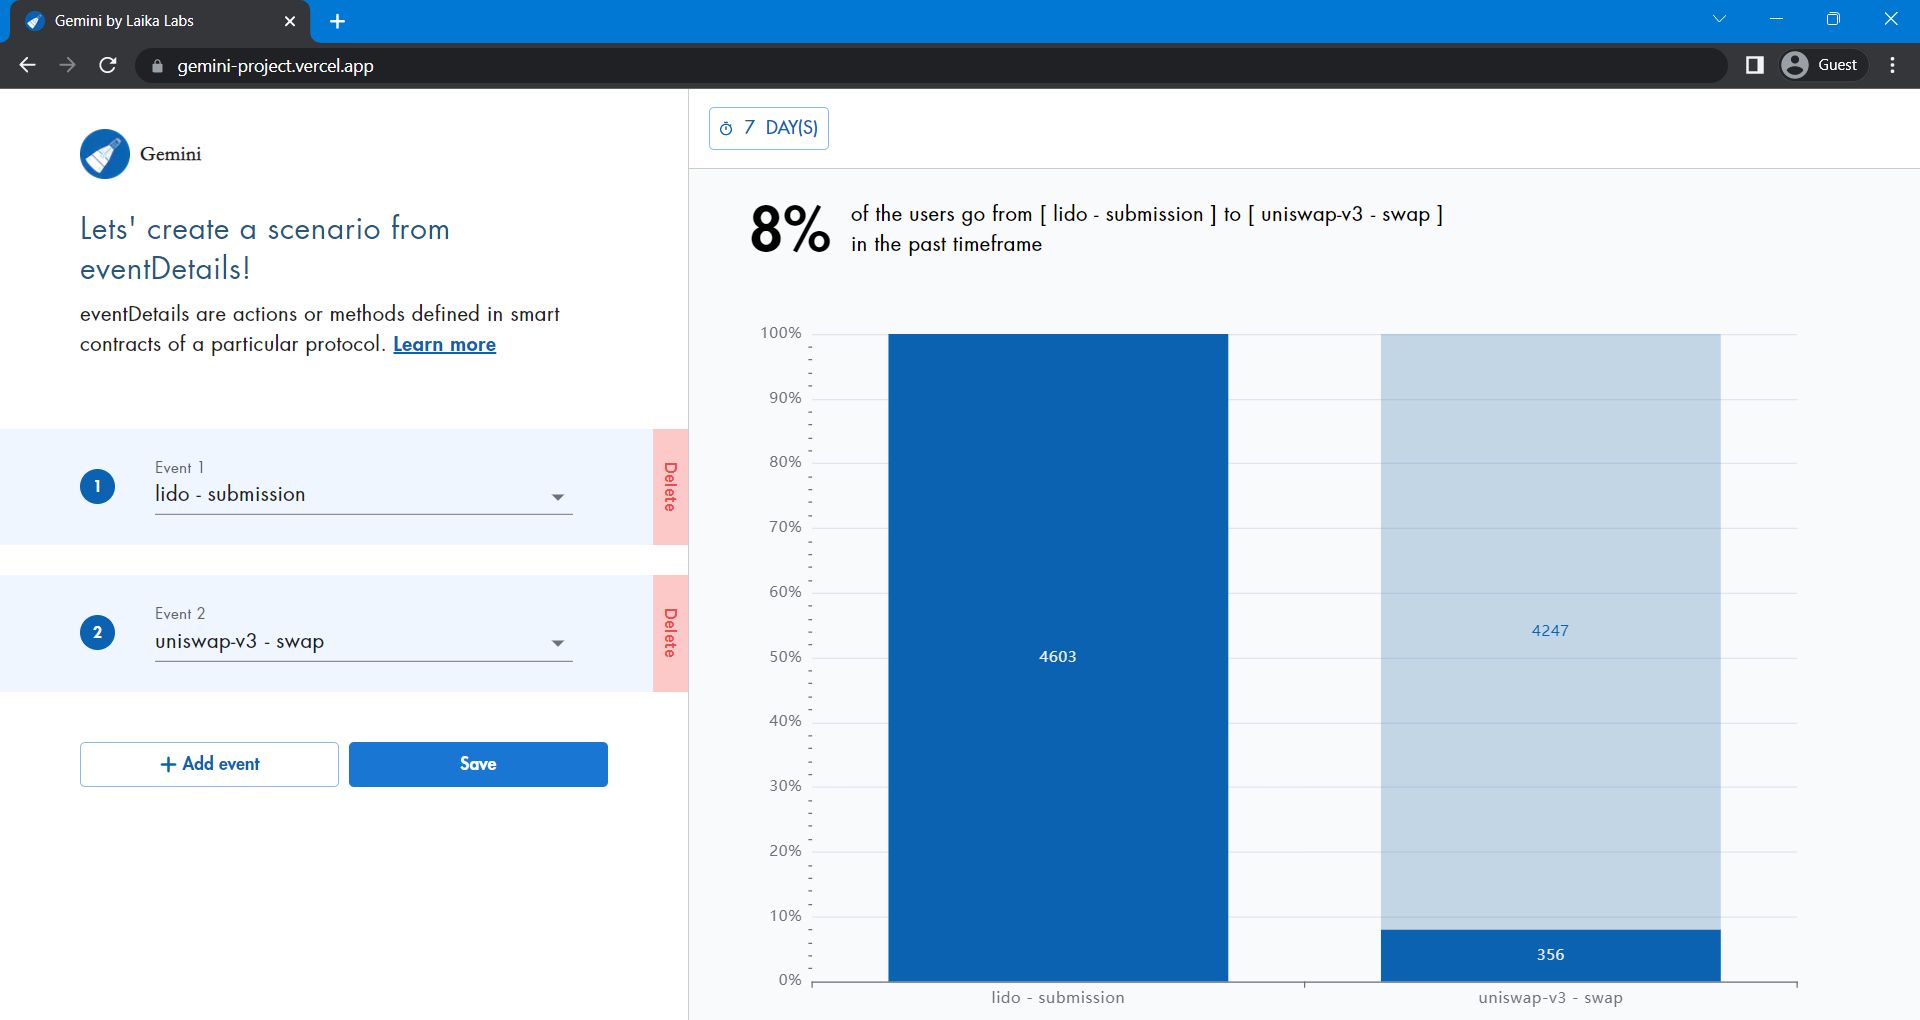Click the step 2 number badge
Viewport: 1920px width, 1020px height.
coord(97,632)
